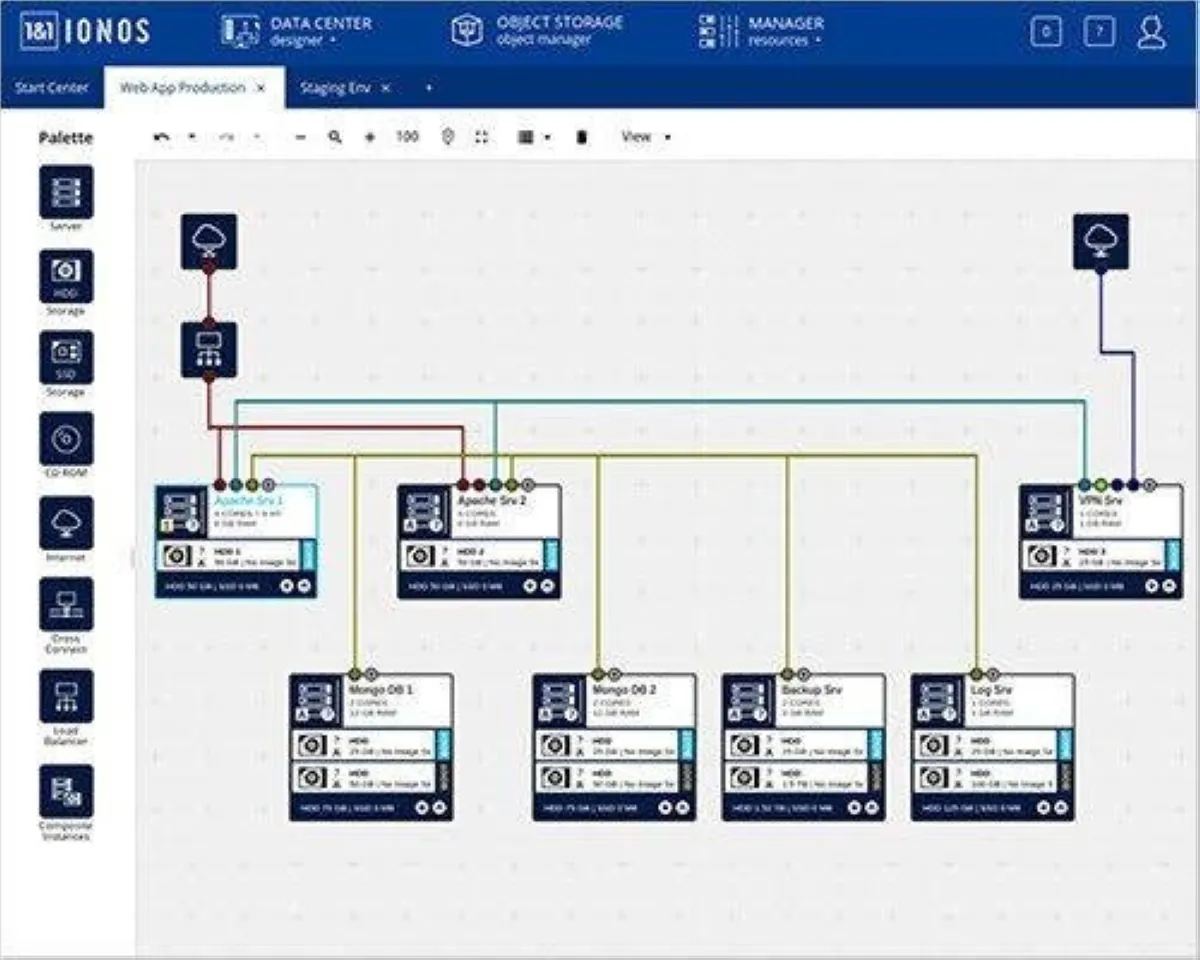
Task: Select the right Internet access node
Action: 1101,240
